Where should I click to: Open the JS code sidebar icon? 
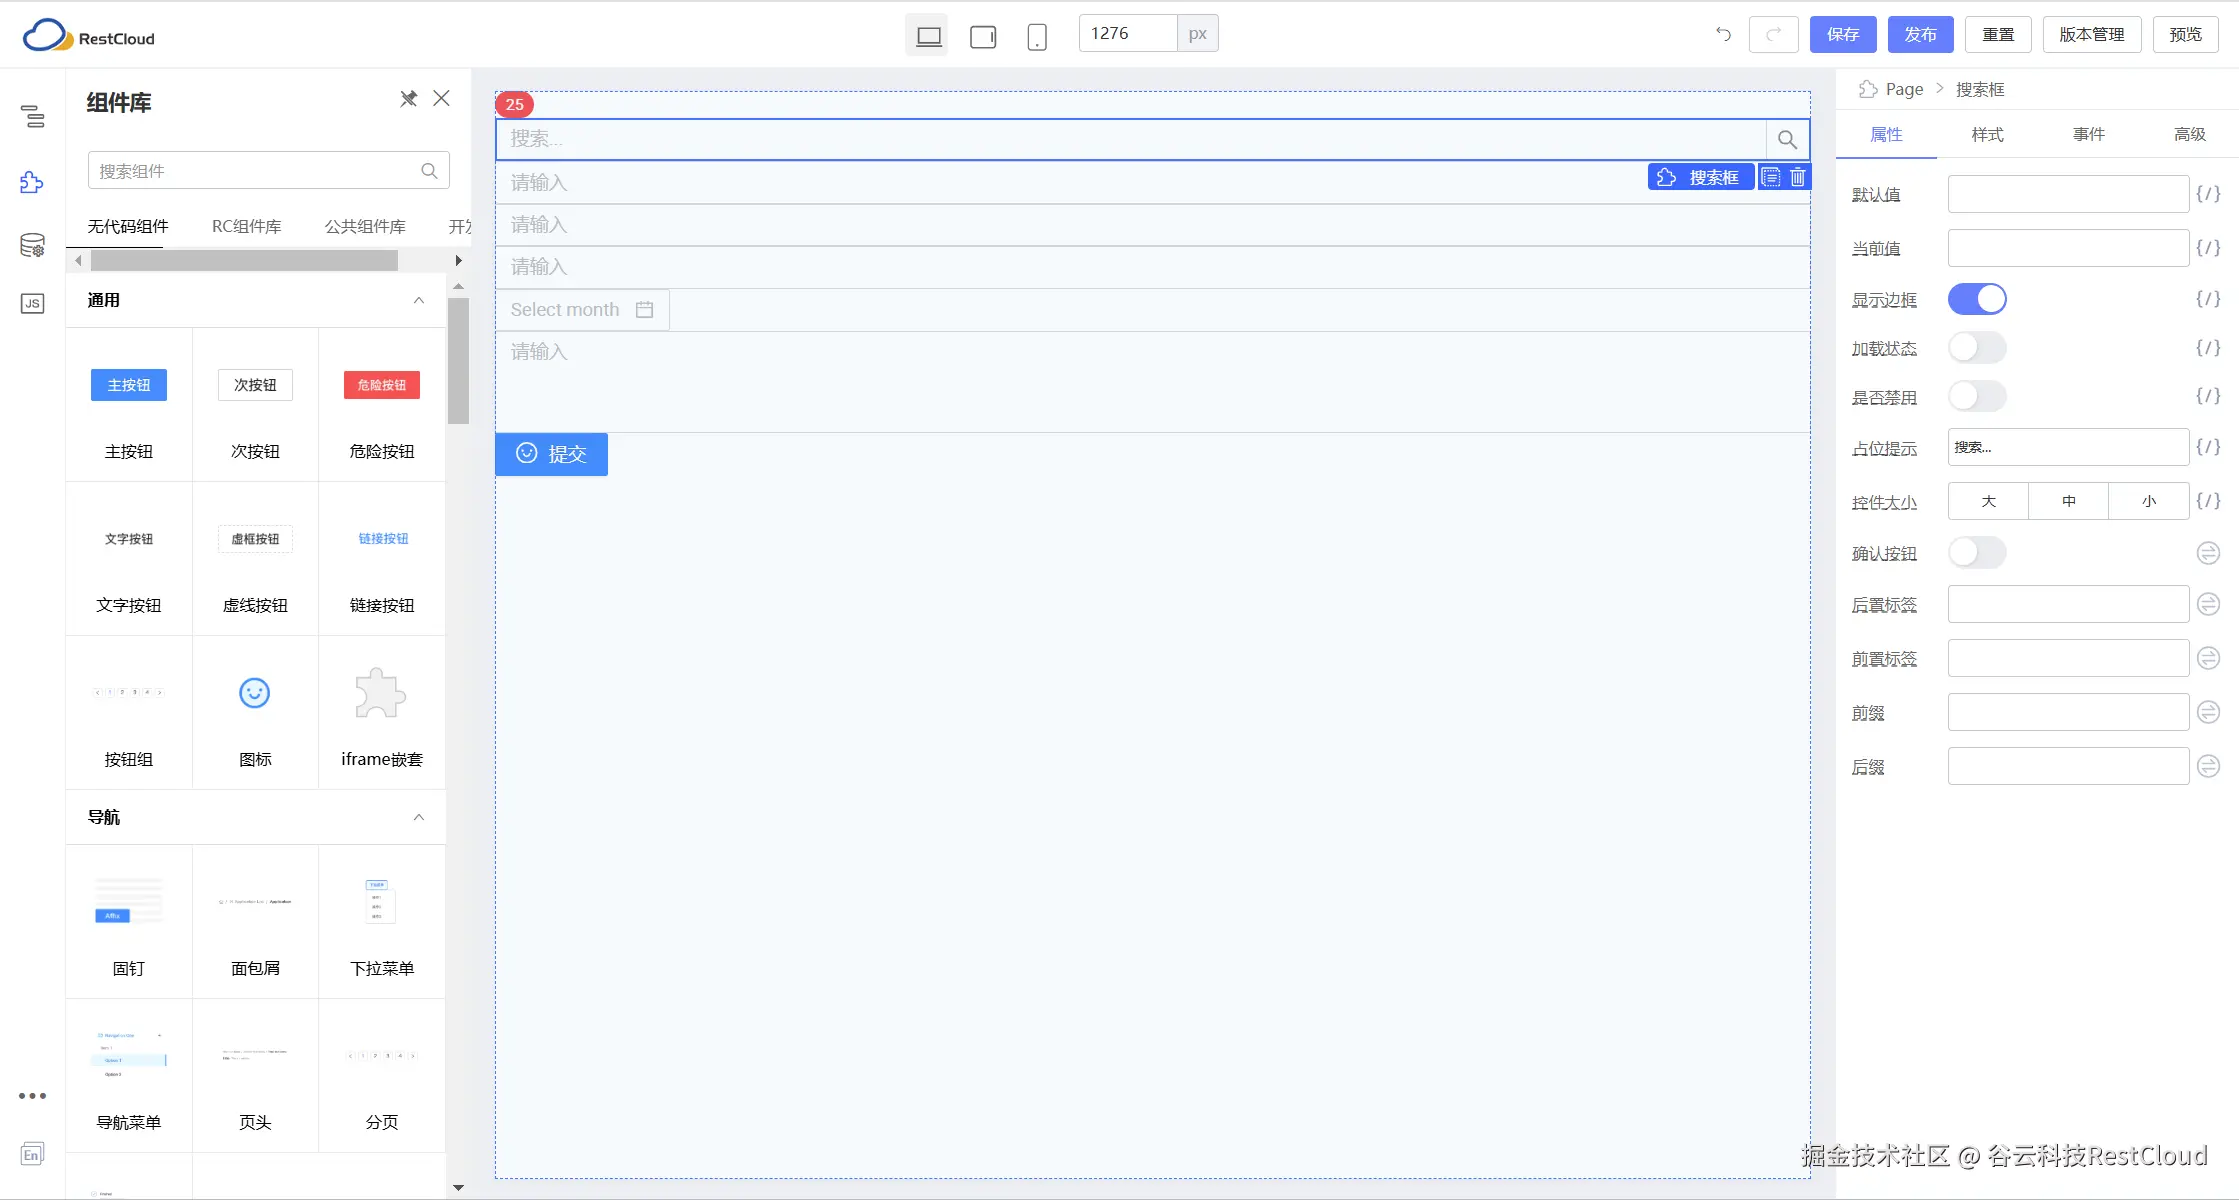point(32,303)
